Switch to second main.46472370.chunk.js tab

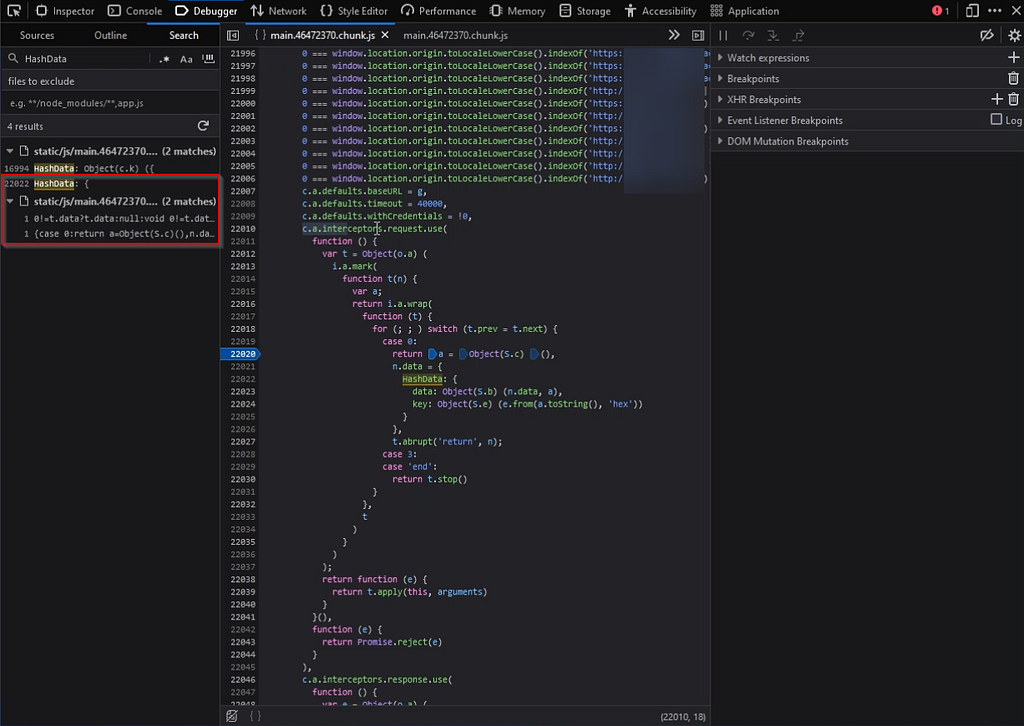[x=455, y=35]
